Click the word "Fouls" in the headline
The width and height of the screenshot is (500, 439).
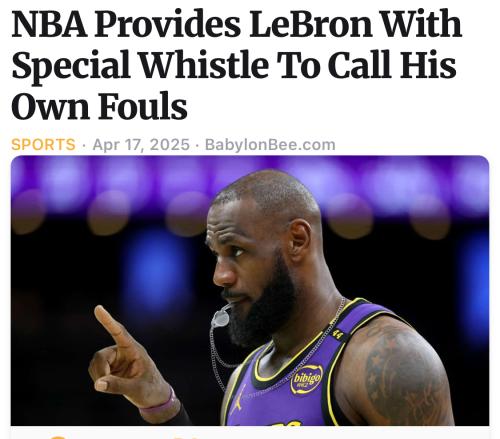[143, 106]
